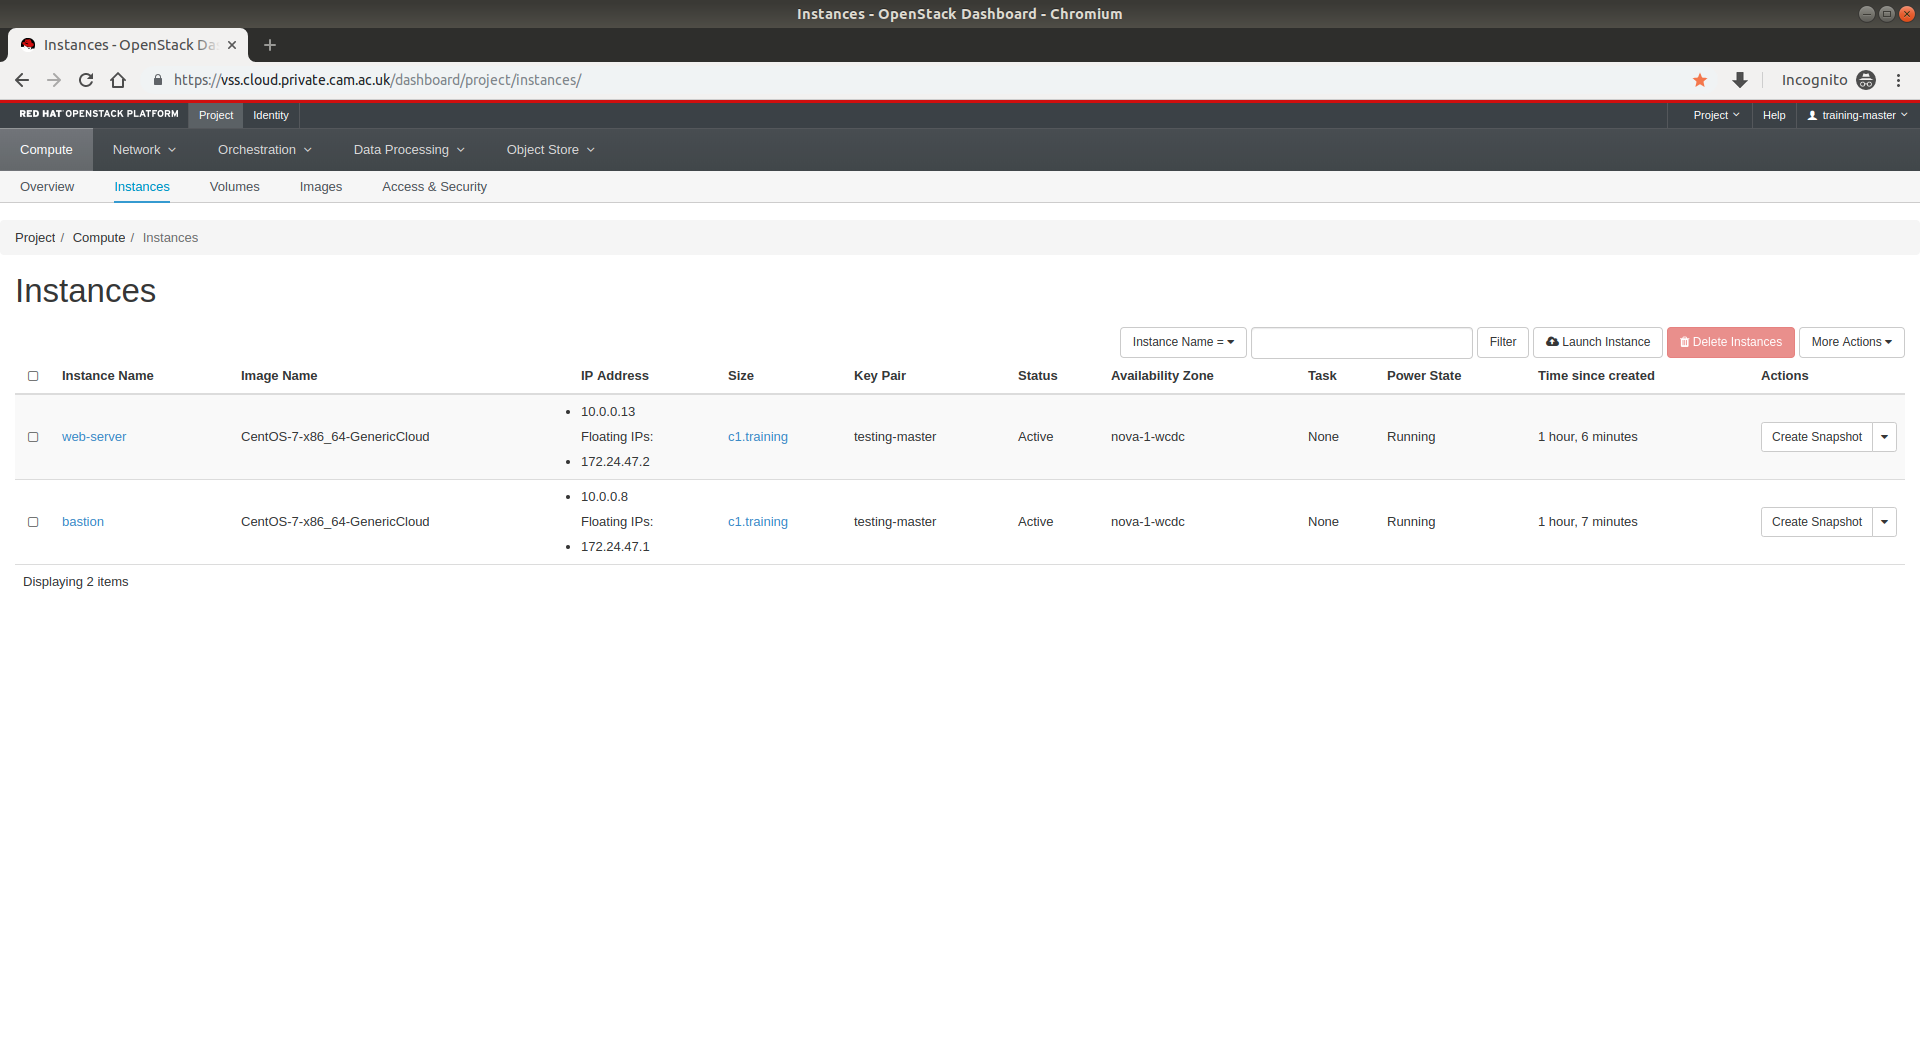Open the bastion instance link

click(83, 522)
